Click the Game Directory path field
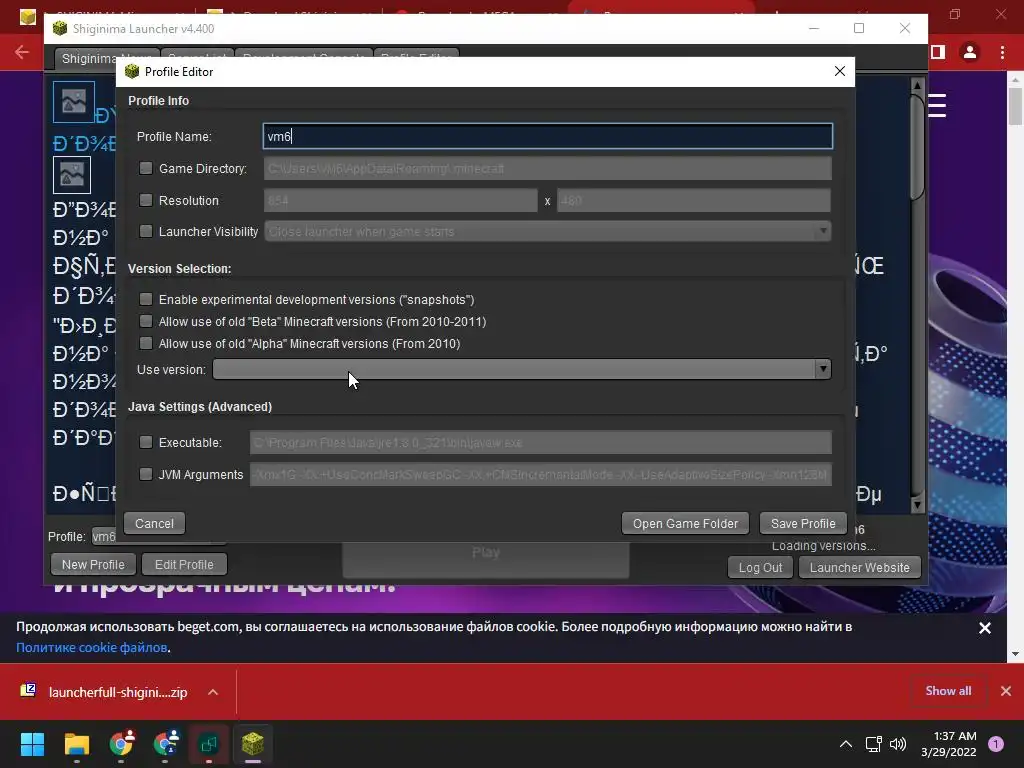1024x768 pixels. 547,168
